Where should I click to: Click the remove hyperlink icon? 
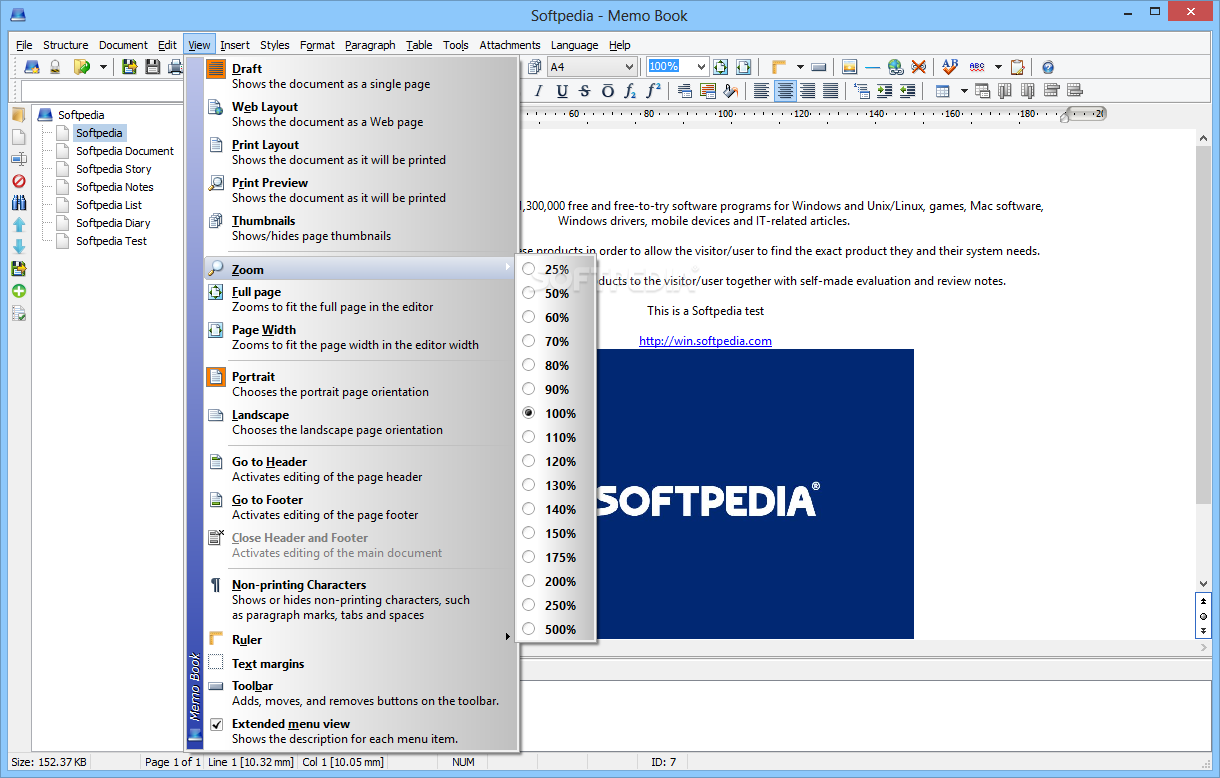pos(918,67)
